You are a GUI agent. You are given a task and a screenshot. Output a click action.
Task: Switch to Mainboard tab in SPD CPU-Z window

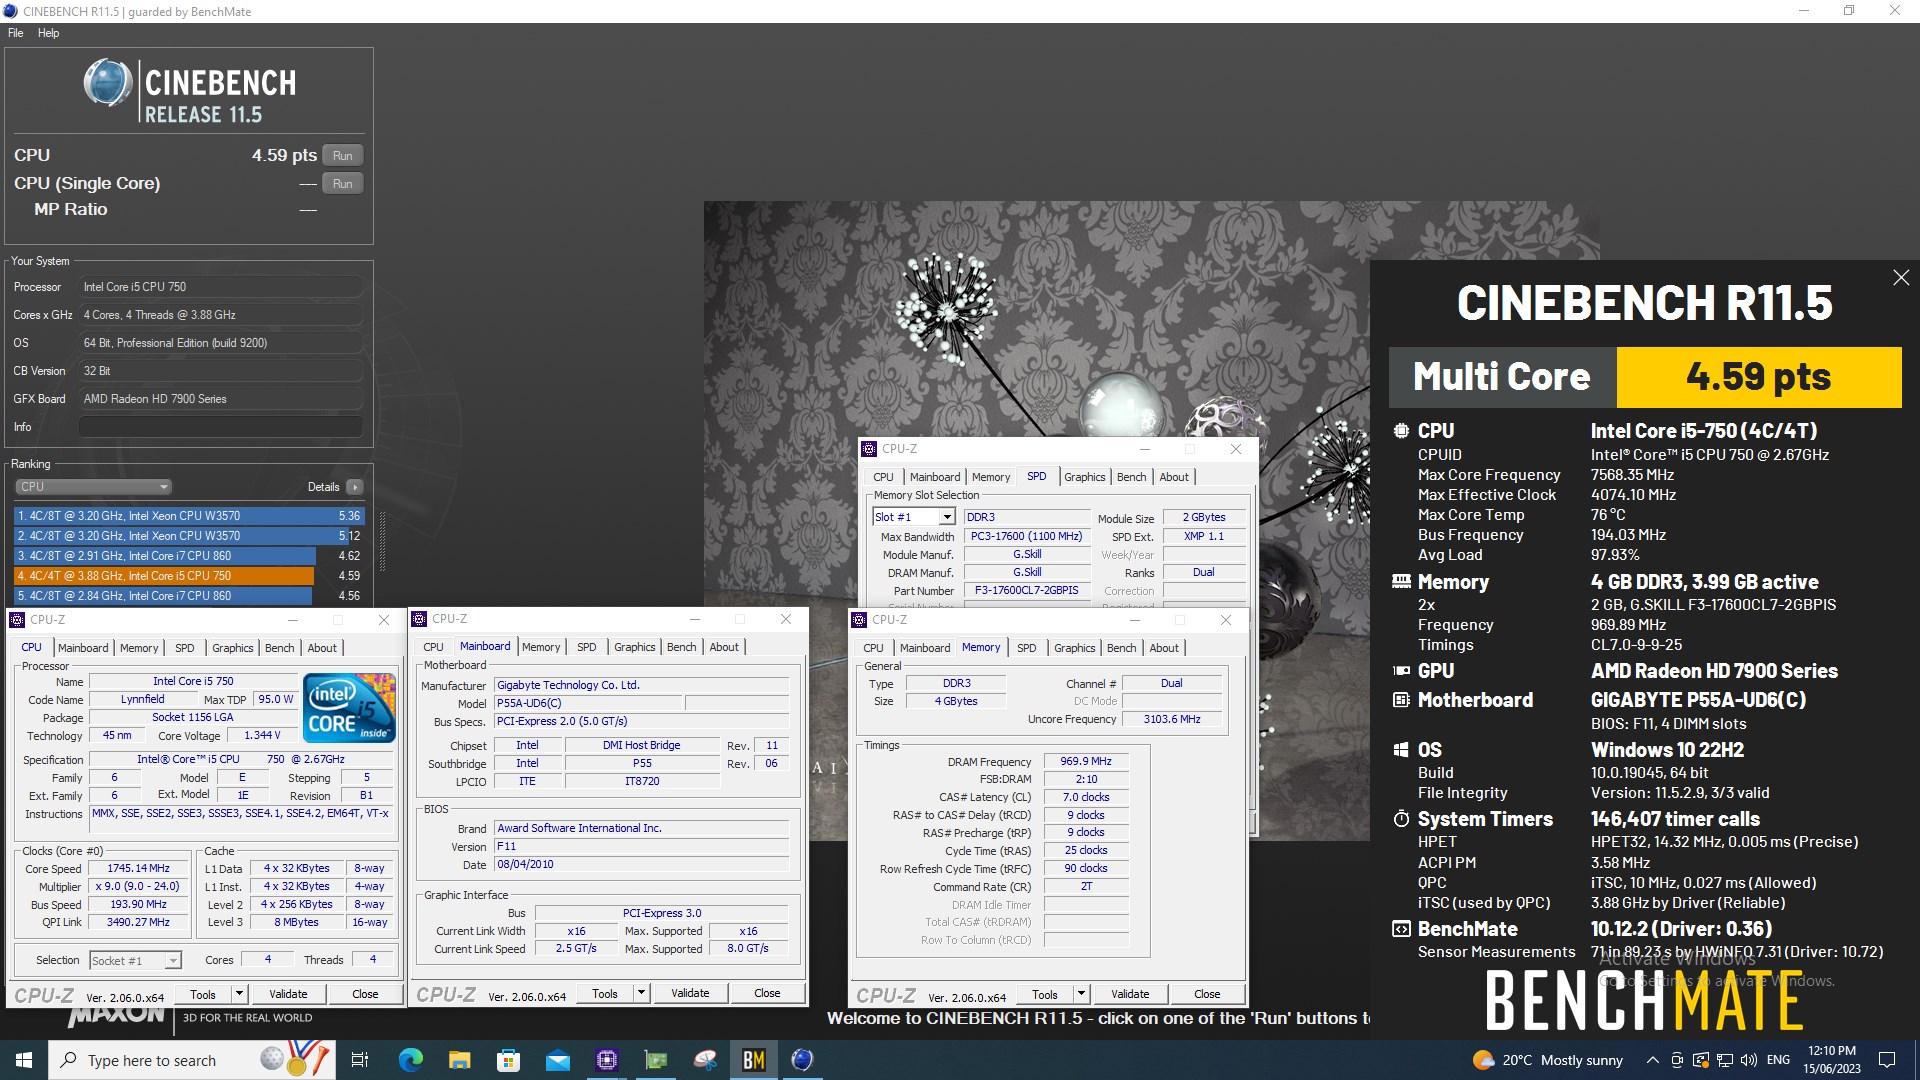tap(934, 477)
